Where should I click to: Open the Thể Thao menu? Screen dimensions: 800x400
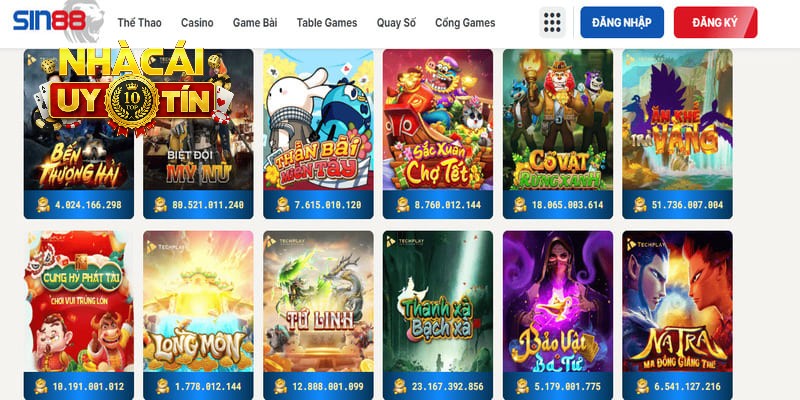coord(139,23)
